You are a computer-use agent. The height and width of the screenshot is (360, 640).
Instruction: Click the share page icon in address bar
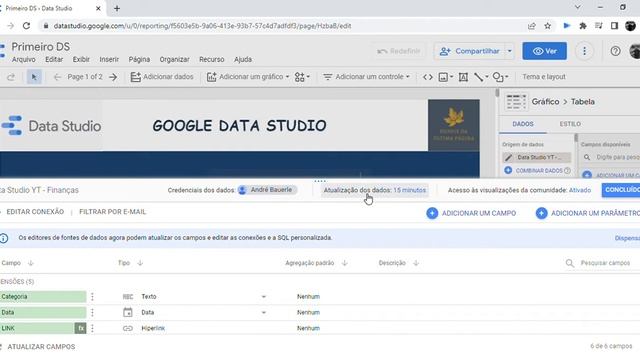point(531,26)
